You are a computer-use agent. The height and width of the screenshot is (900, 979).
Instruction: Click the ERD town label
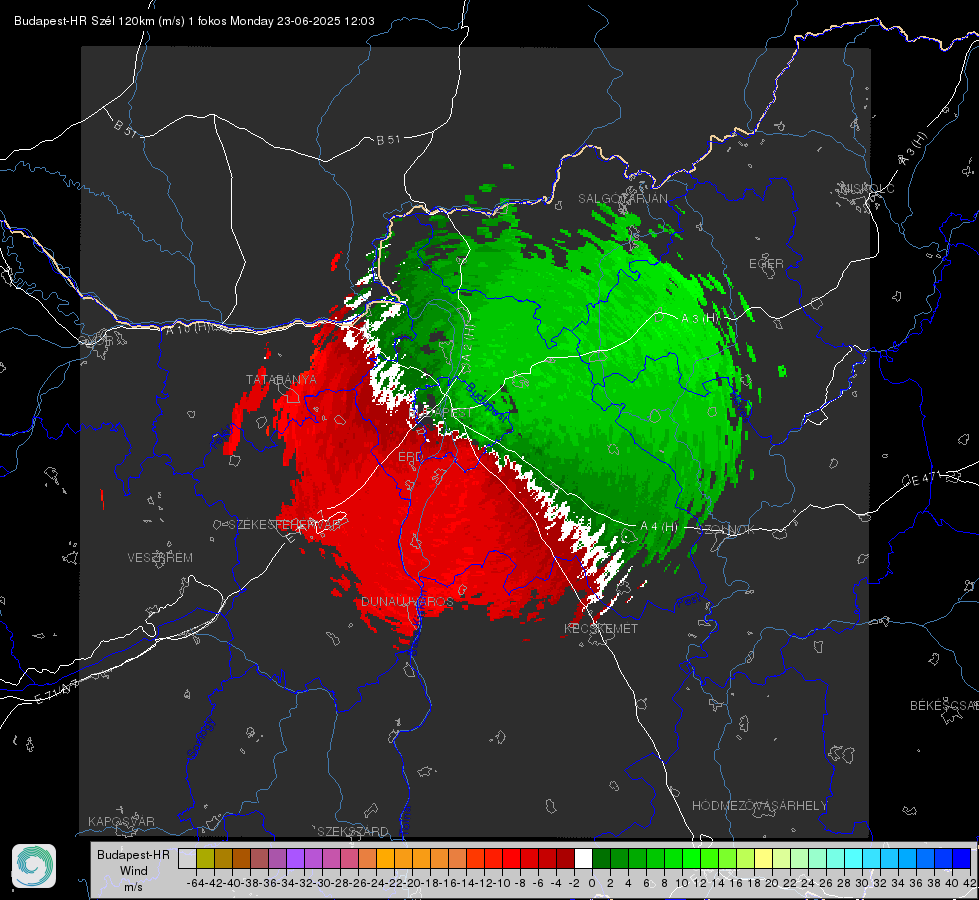[x=410, y=457]
